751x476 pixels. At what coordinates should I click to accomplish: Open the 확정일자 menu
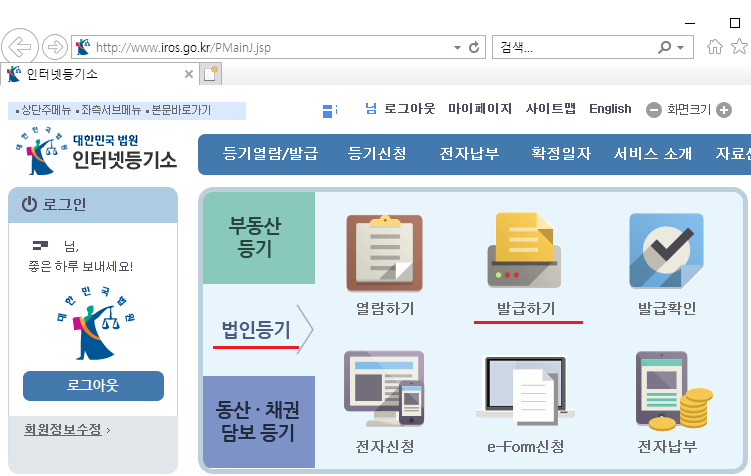point(561,154)
